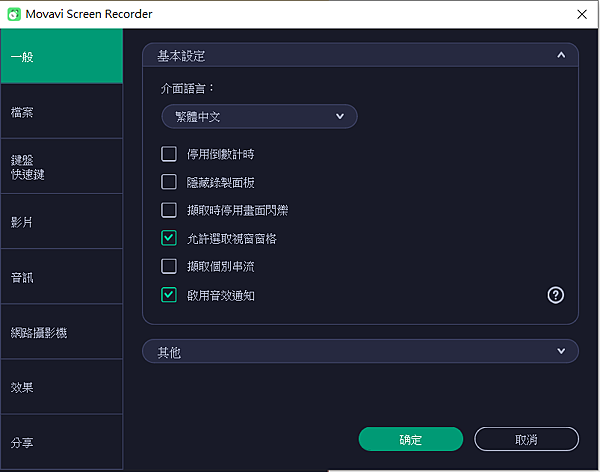
Task: Disable 啟用音效通知 checkbox
Action: tap(169, 295)
